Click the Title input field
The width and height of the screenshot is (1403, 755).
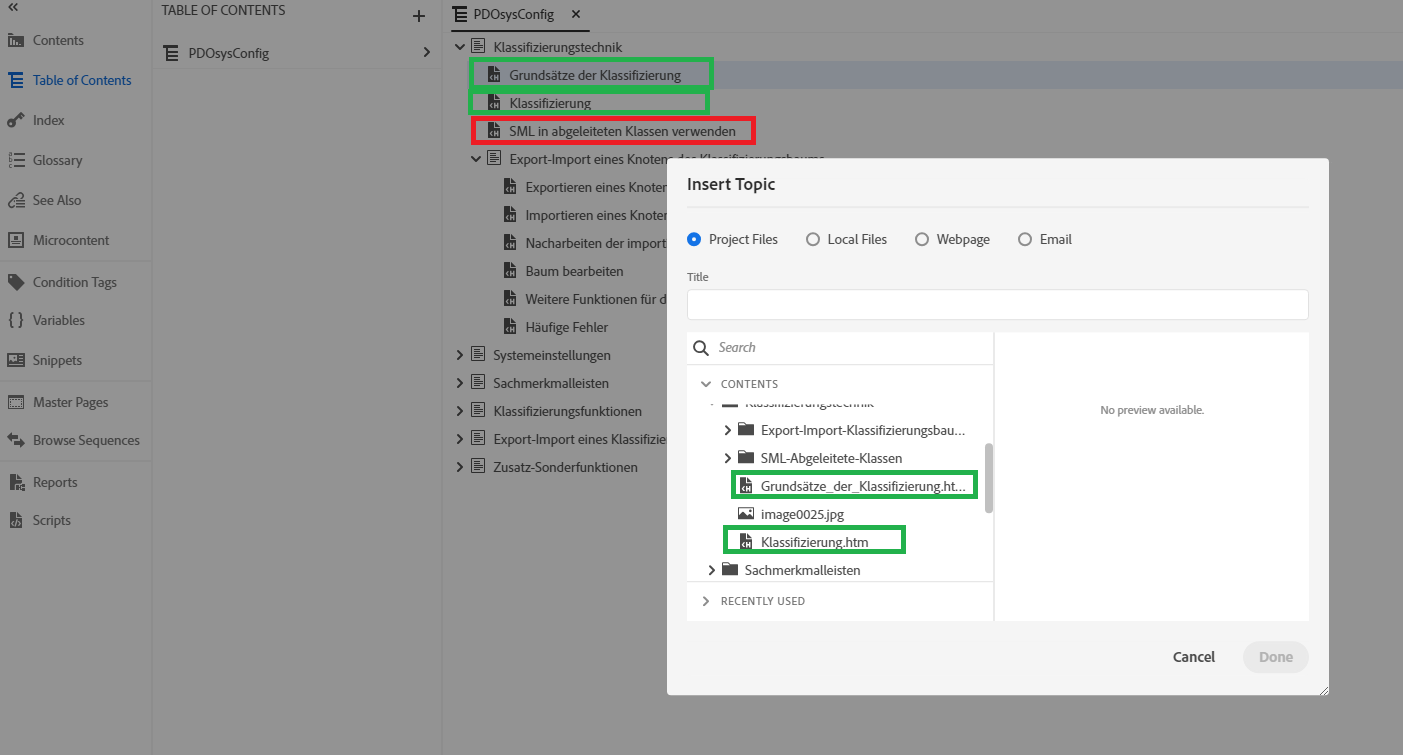tap(997, 304)
